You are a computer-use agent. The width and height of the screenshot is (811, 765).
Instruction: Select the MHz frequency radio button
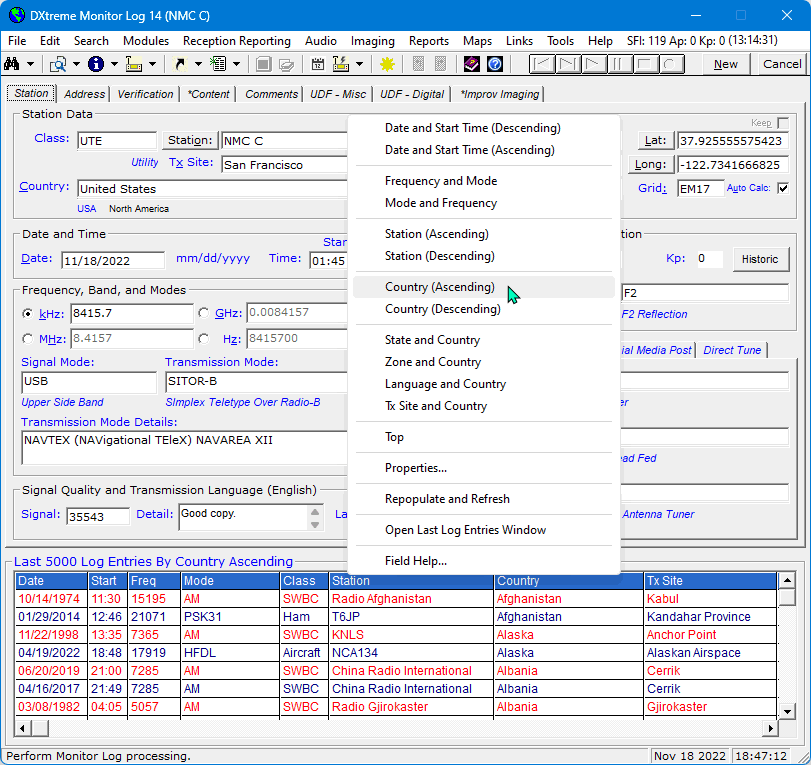pyautogui.click(x=27, y=338)
